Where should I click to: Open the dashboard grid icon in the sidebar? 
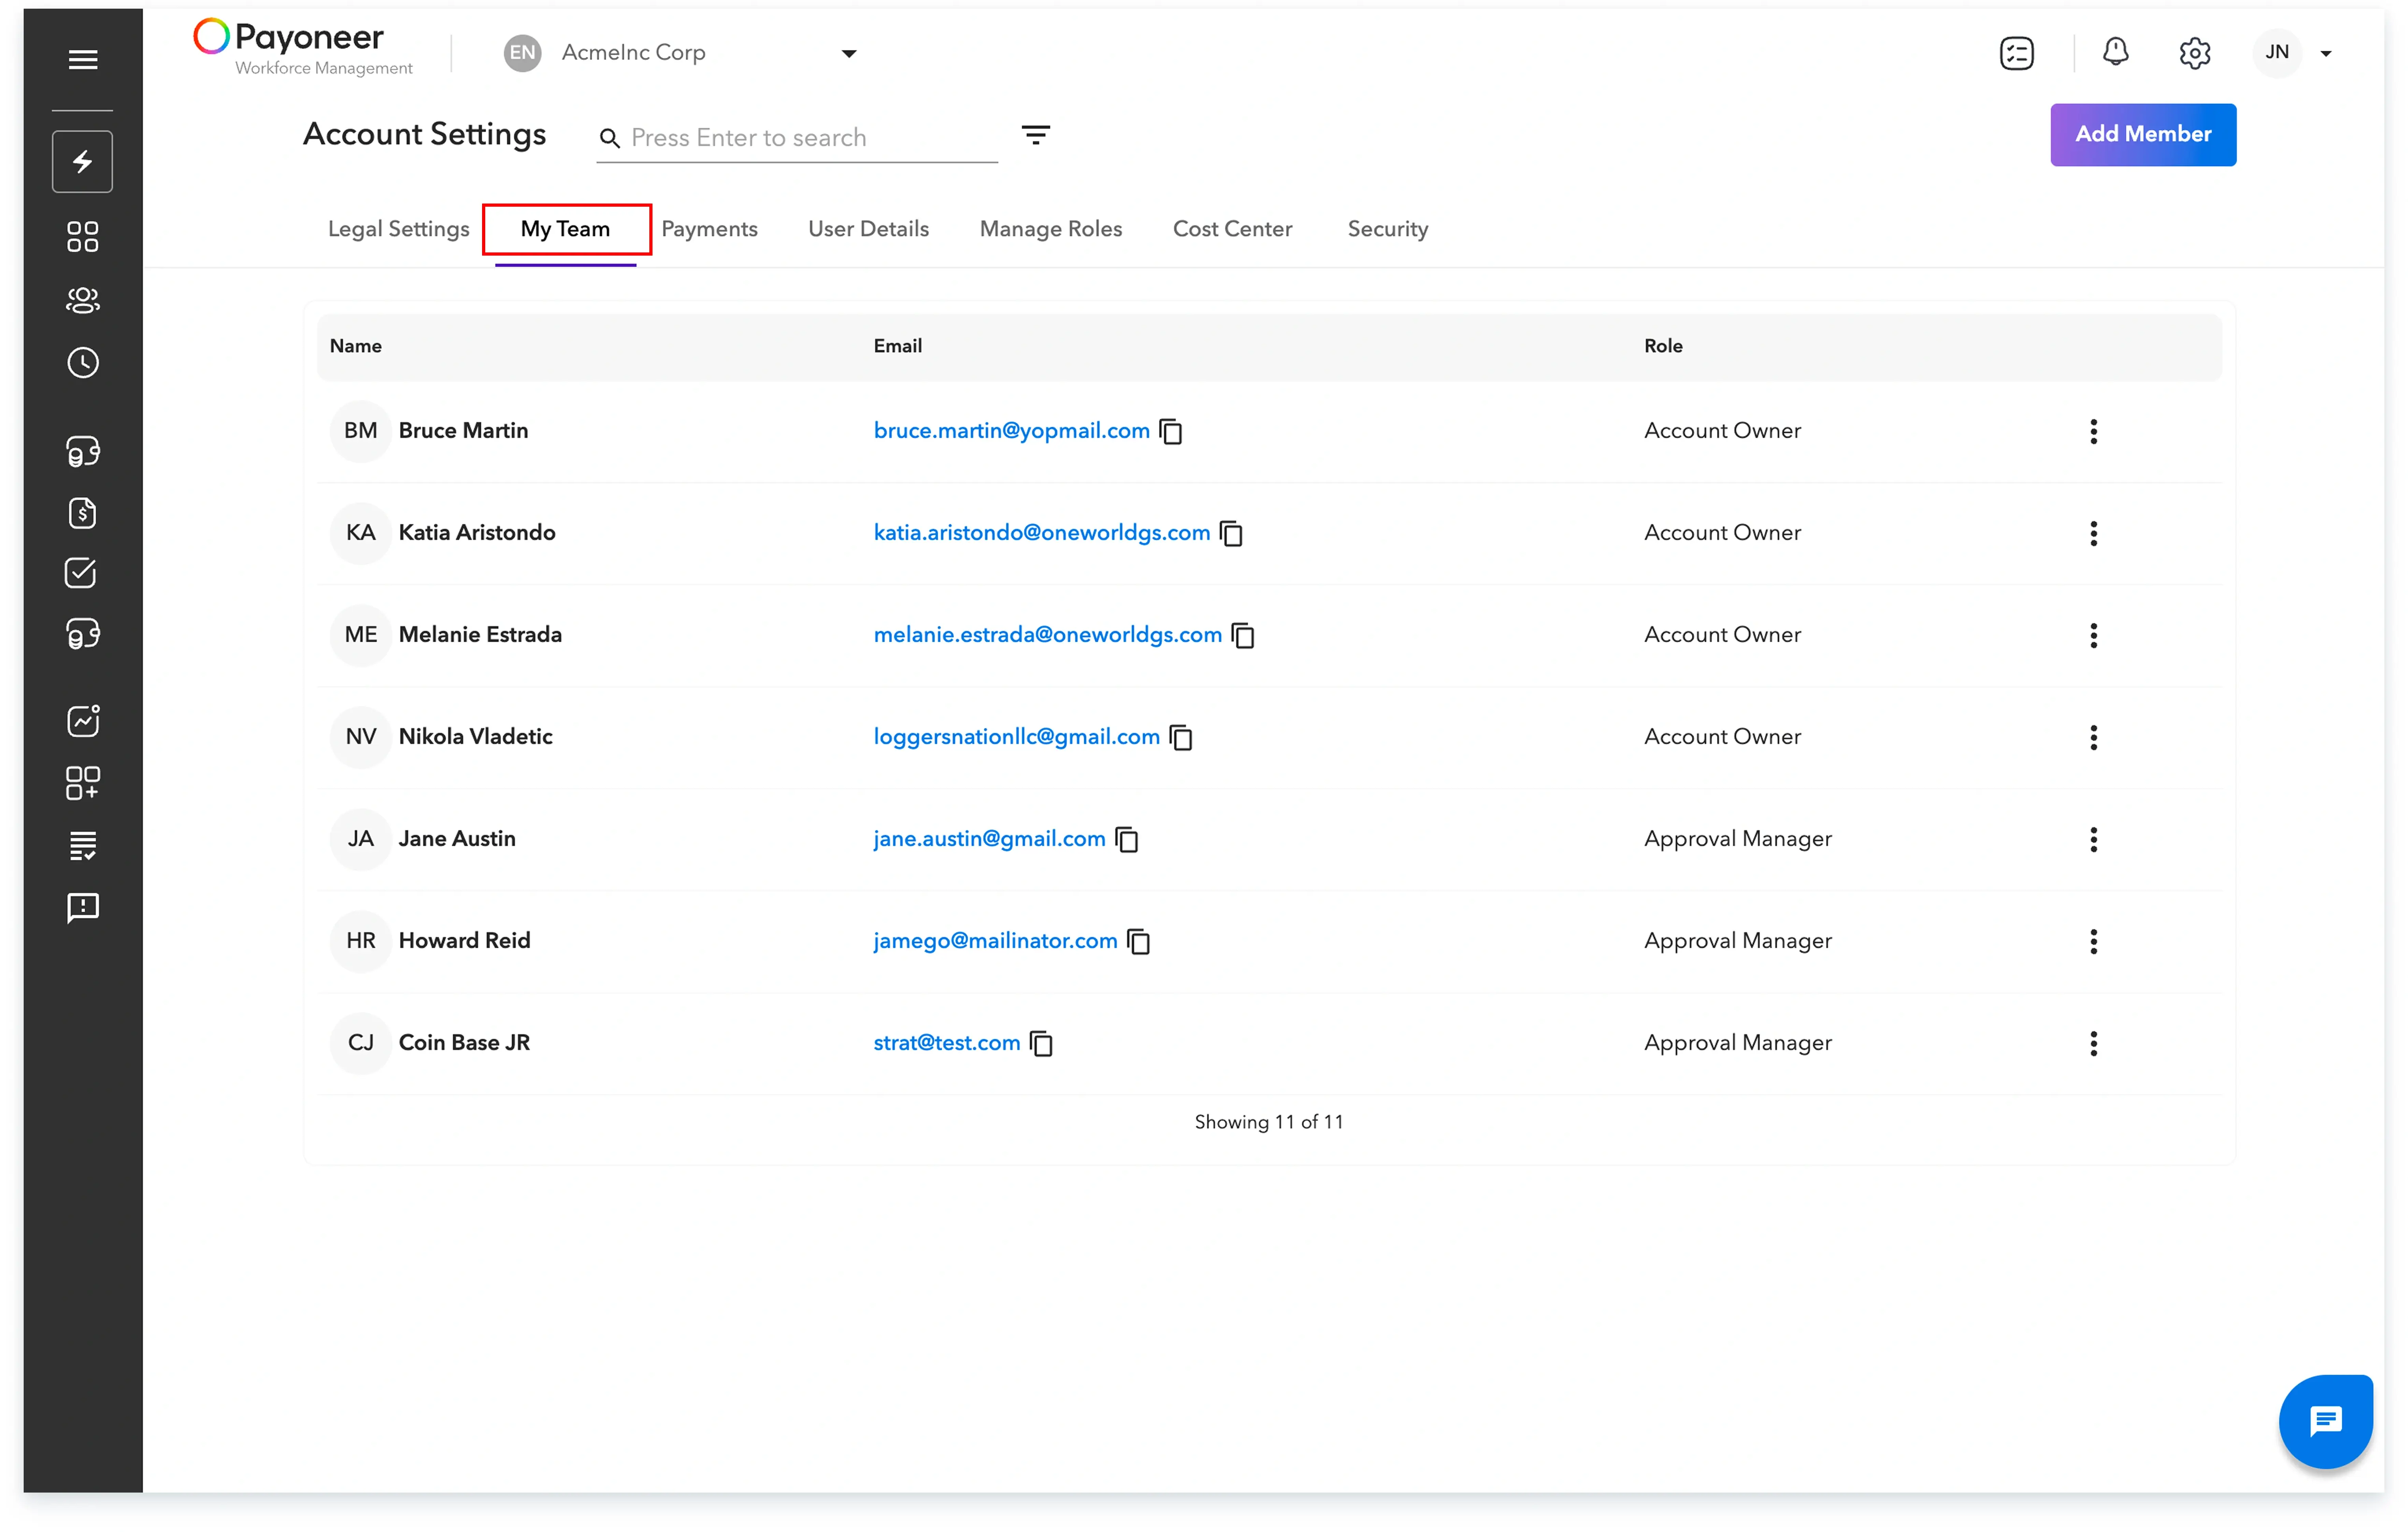83,237
